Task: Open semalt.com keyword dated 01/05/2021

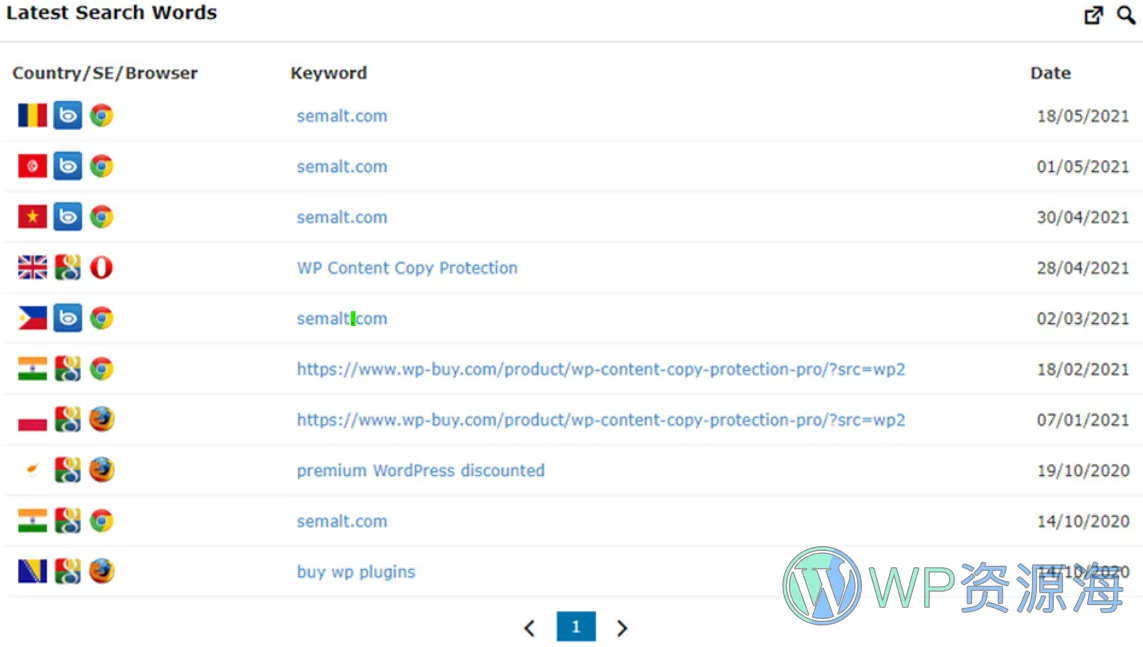Action: tap(342, 167)
